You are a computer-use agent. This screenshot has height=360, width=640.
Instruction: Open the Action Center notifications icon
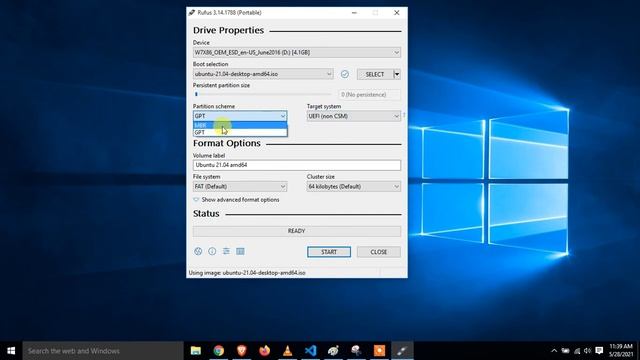(599, 351)
